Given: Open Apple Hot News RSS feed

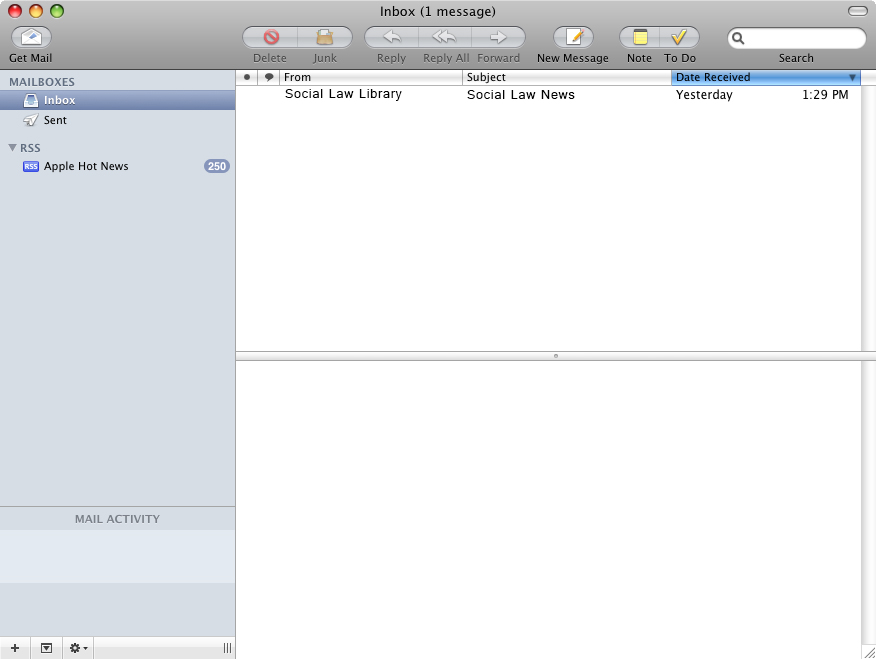Looking at the screenshot, I should click(x=117, y=166).
